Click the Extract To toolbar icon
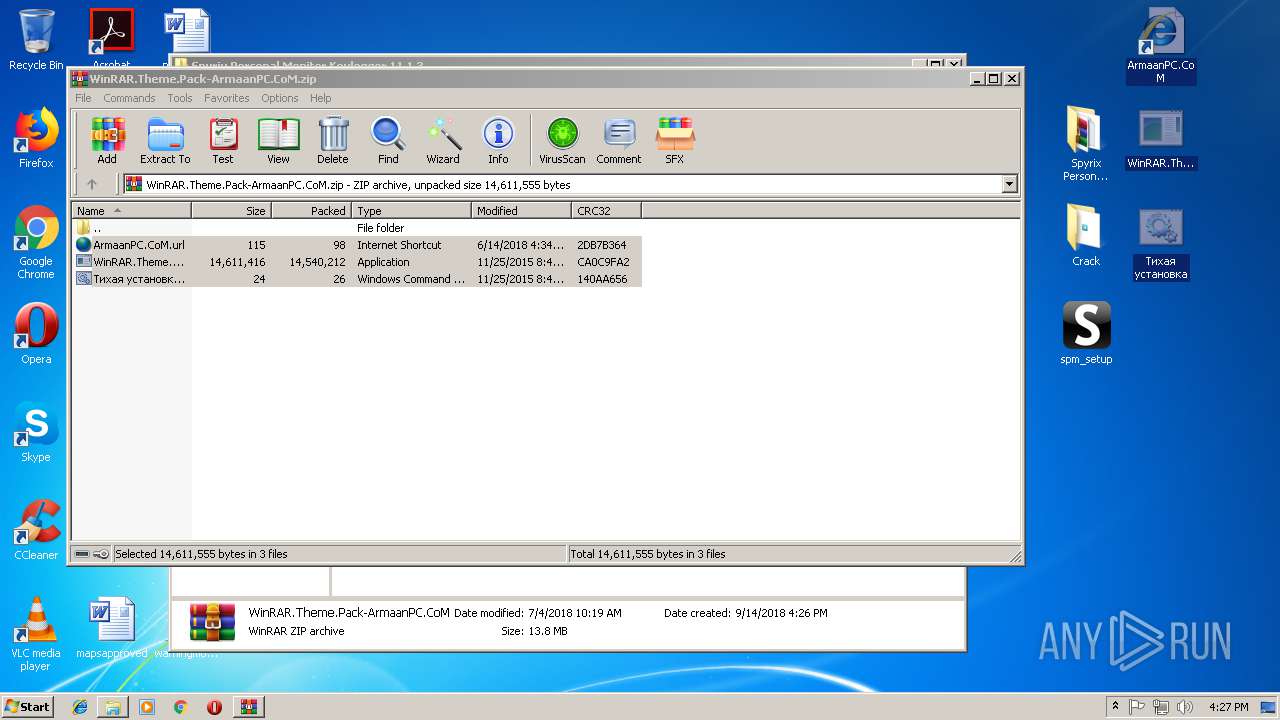 click(165, 140)
